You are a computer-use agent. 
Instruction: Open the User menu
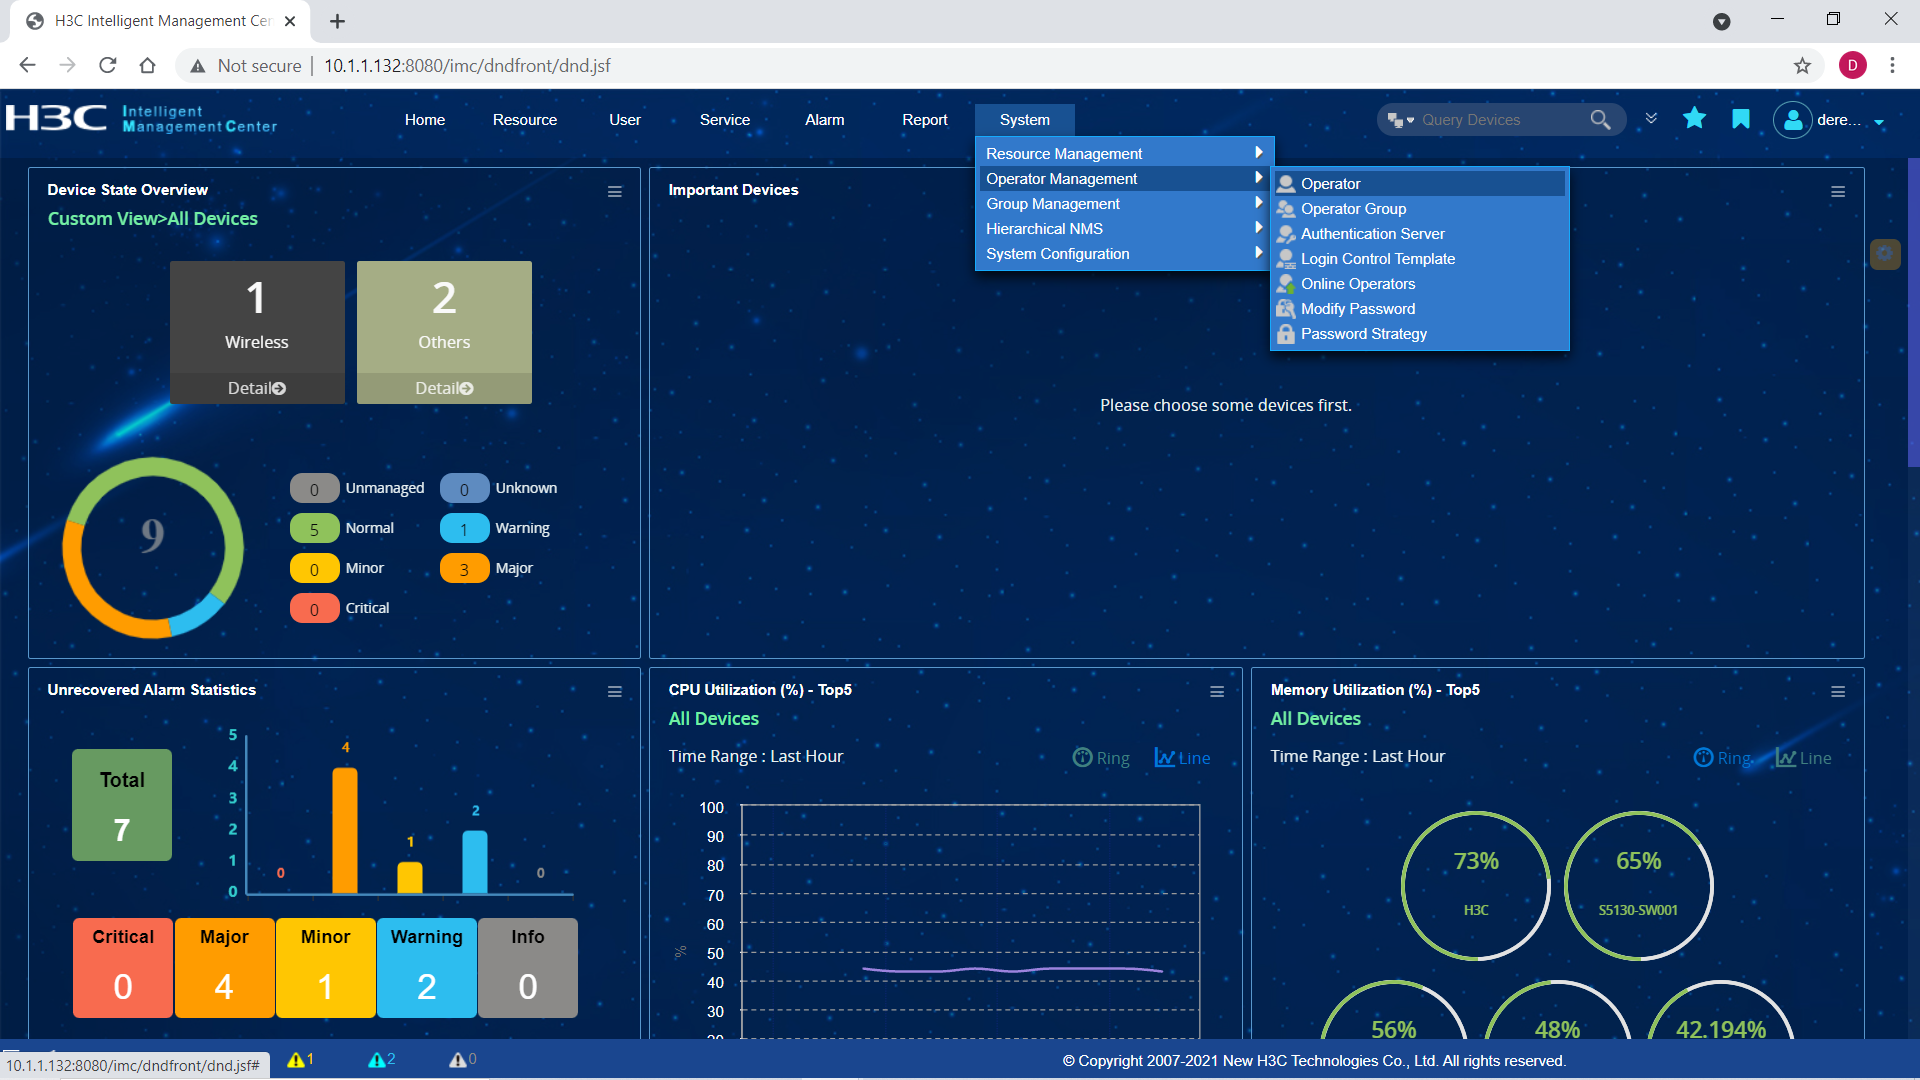click(625, 120)
